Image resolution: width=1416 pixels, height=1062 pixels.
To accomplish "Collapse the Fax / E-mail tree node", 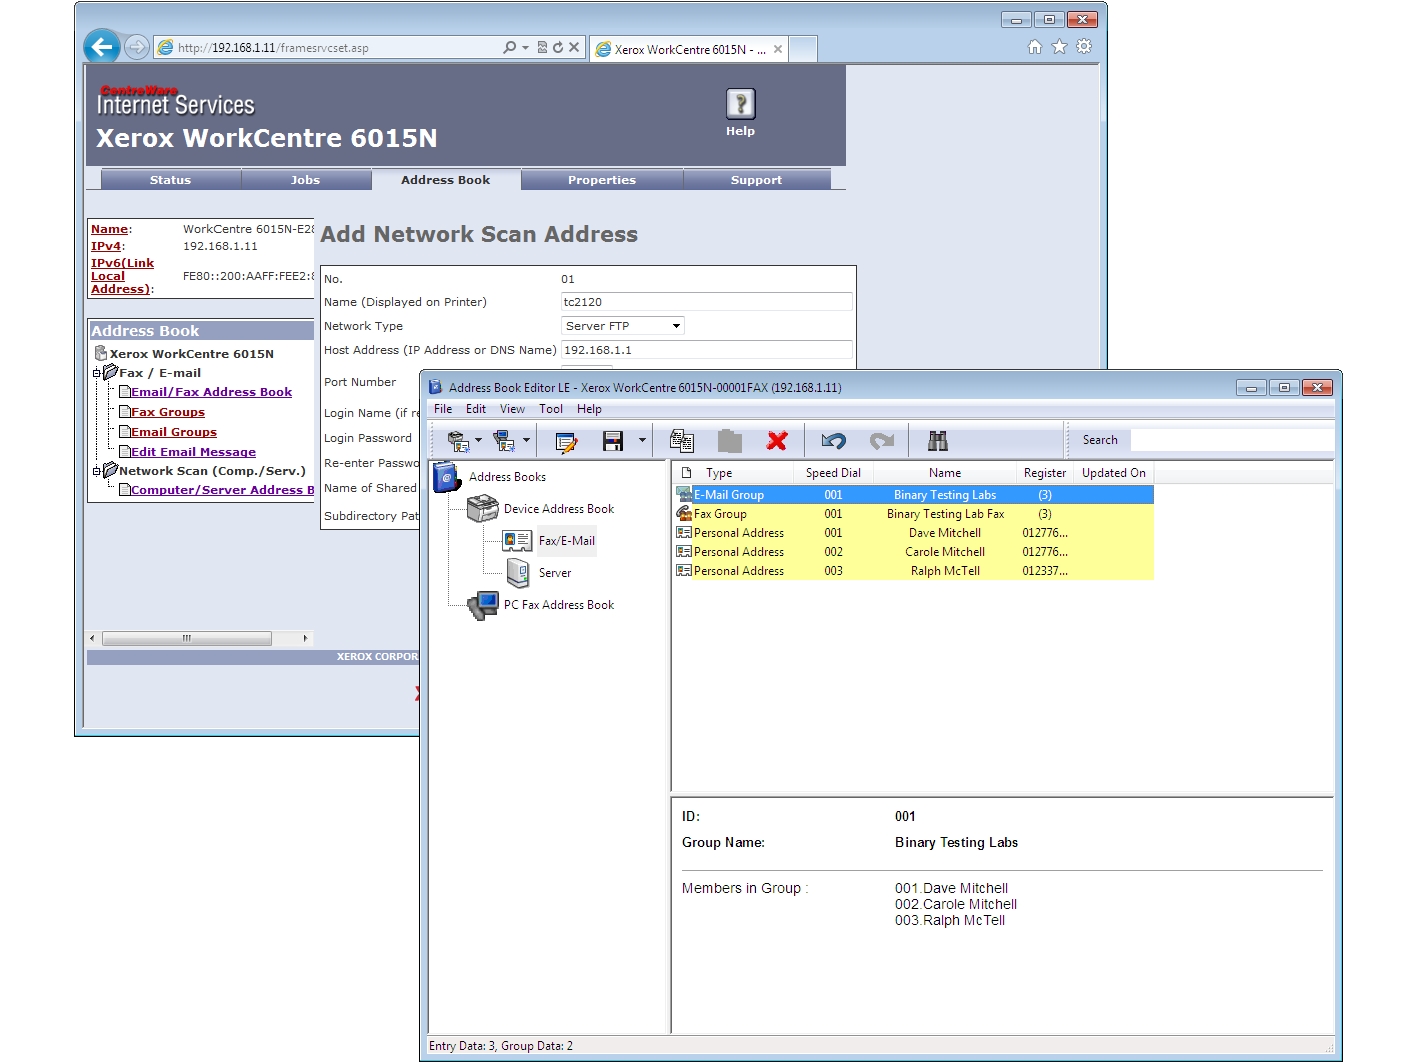I will pyautogui.click(x=97, y=373).
